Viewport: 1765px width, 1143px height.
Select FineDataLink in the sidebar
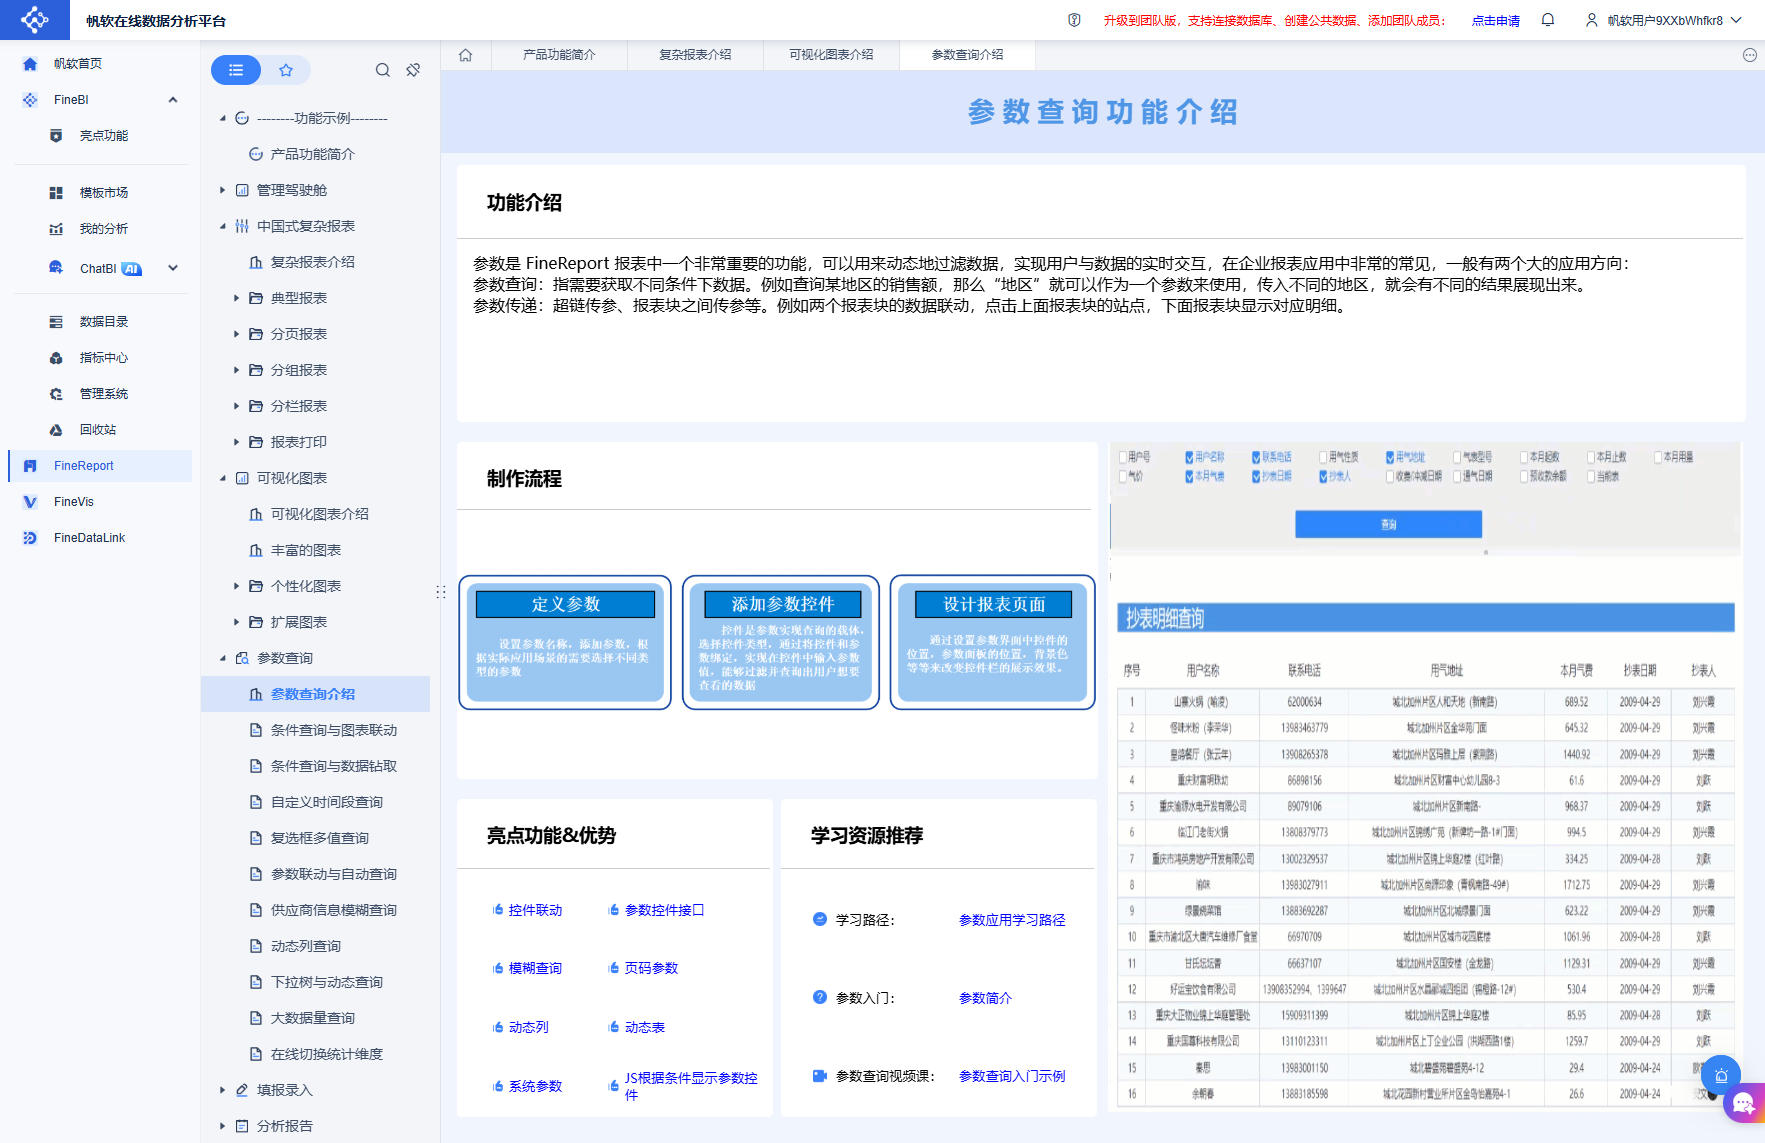[89, 538]
